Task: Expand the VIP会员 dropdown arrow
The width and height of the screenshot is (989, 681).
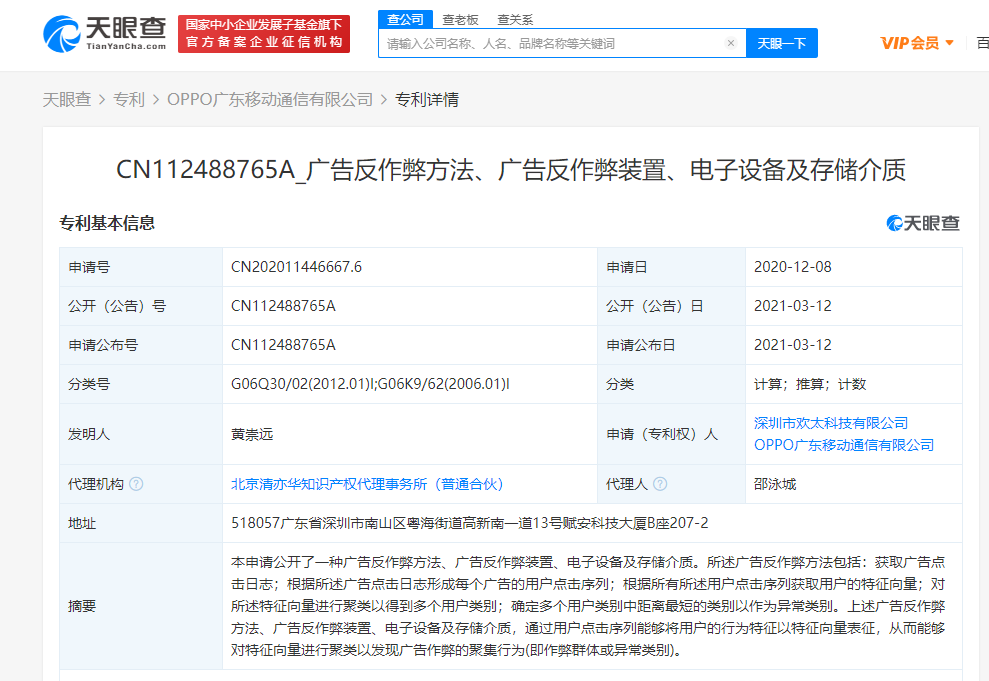Action: coord(949,44)
